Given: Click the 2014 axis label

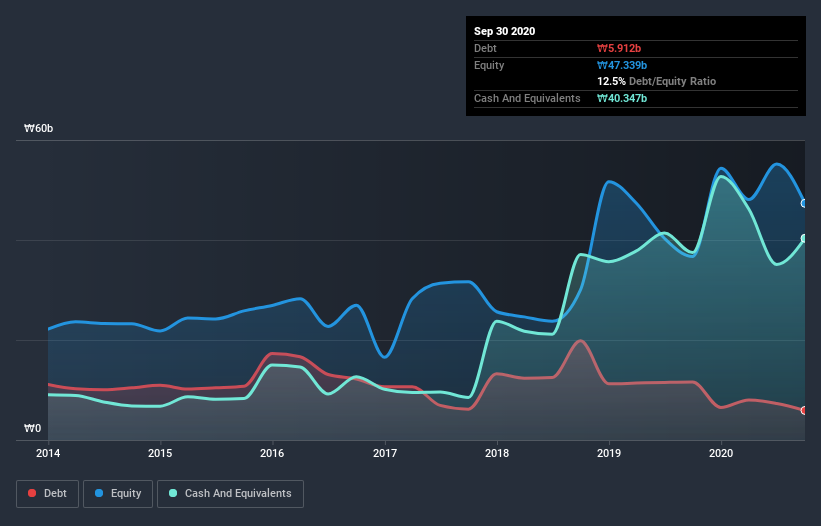Looking at the screenshot, I should point(48,453).
